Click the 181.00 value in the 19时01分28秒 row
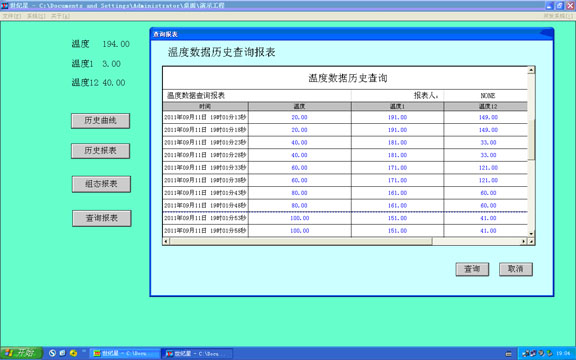 click(x=397, y=155)
